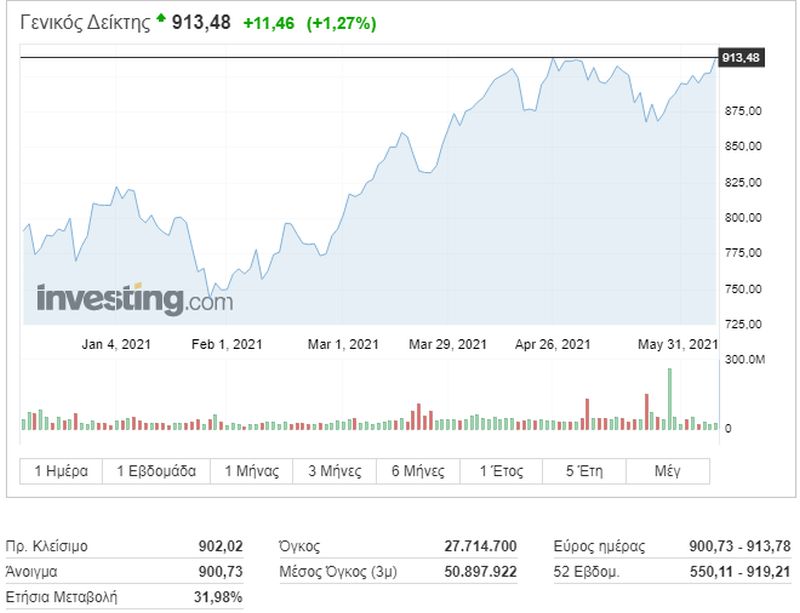The width and height of the screenshot is (800, 613).
Task: Switch chart to 1 Εβδομάδα range
Action: pyautogui.click(x=156, y=471)
